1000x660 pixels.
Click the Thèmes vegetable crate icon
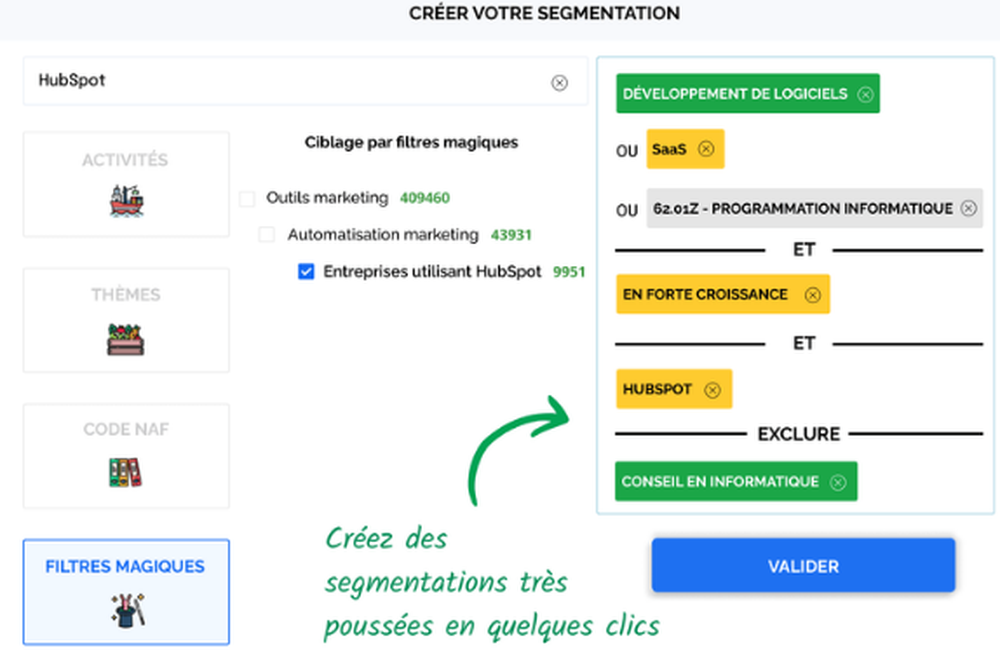(x=126, y=339)
